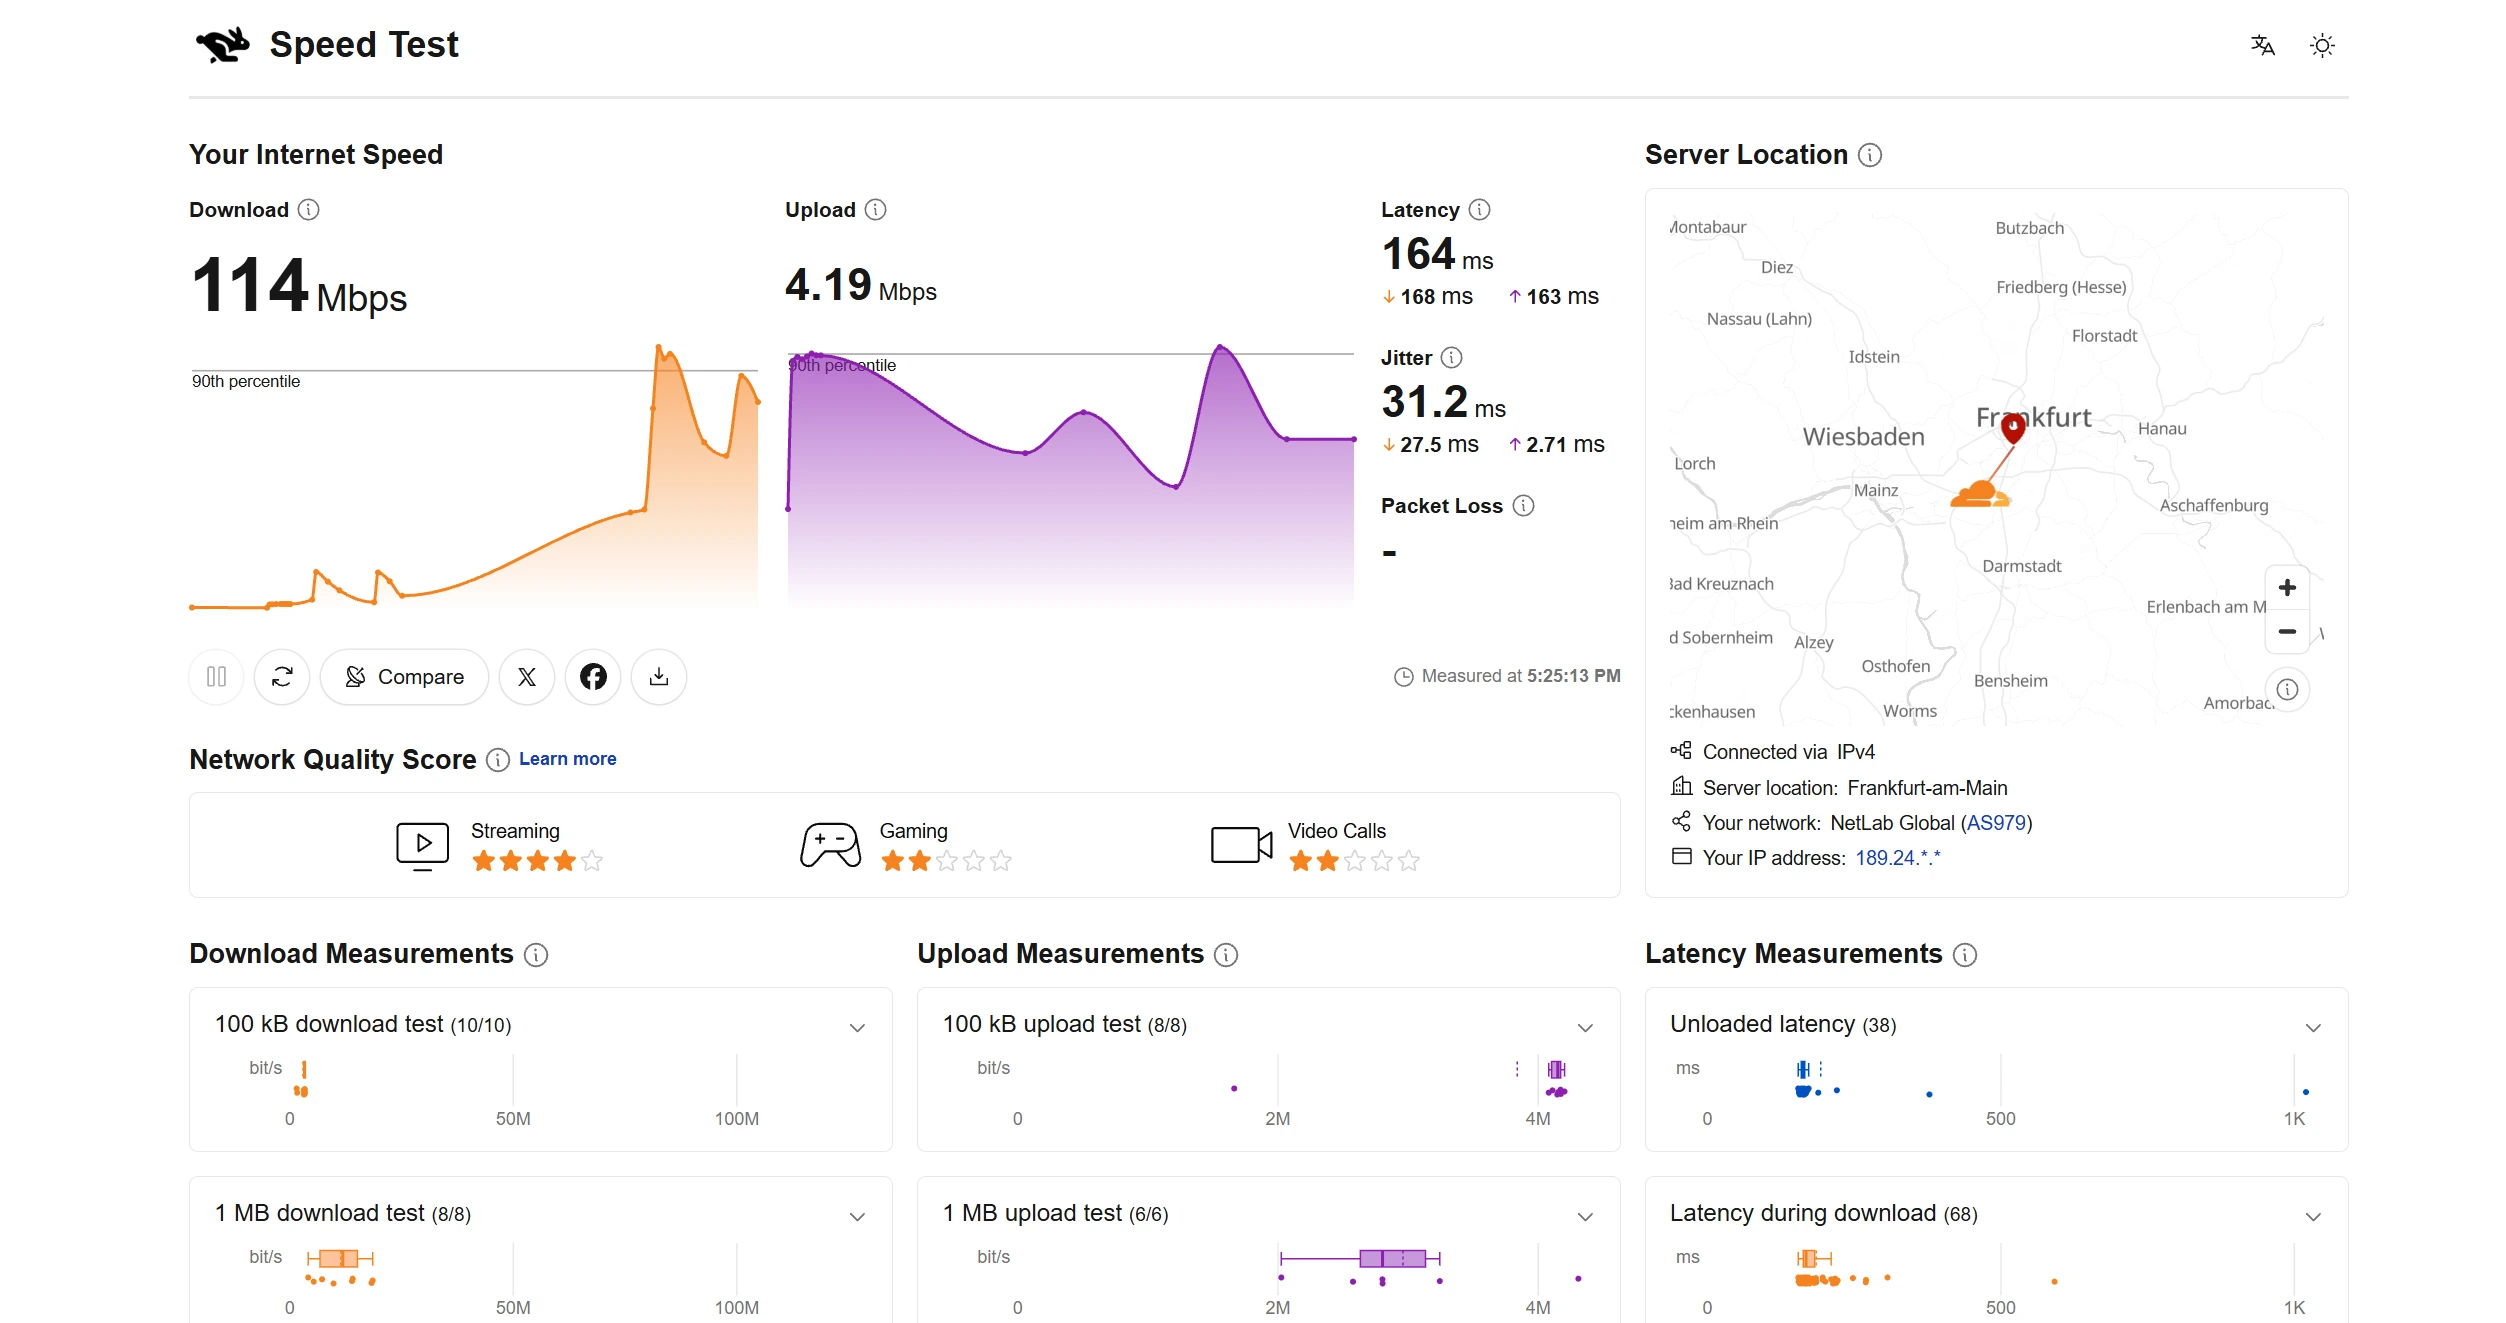Viewport: 2506px width, 1323px height.
Task: Open Download Measurements info icon
Action: 536,955
